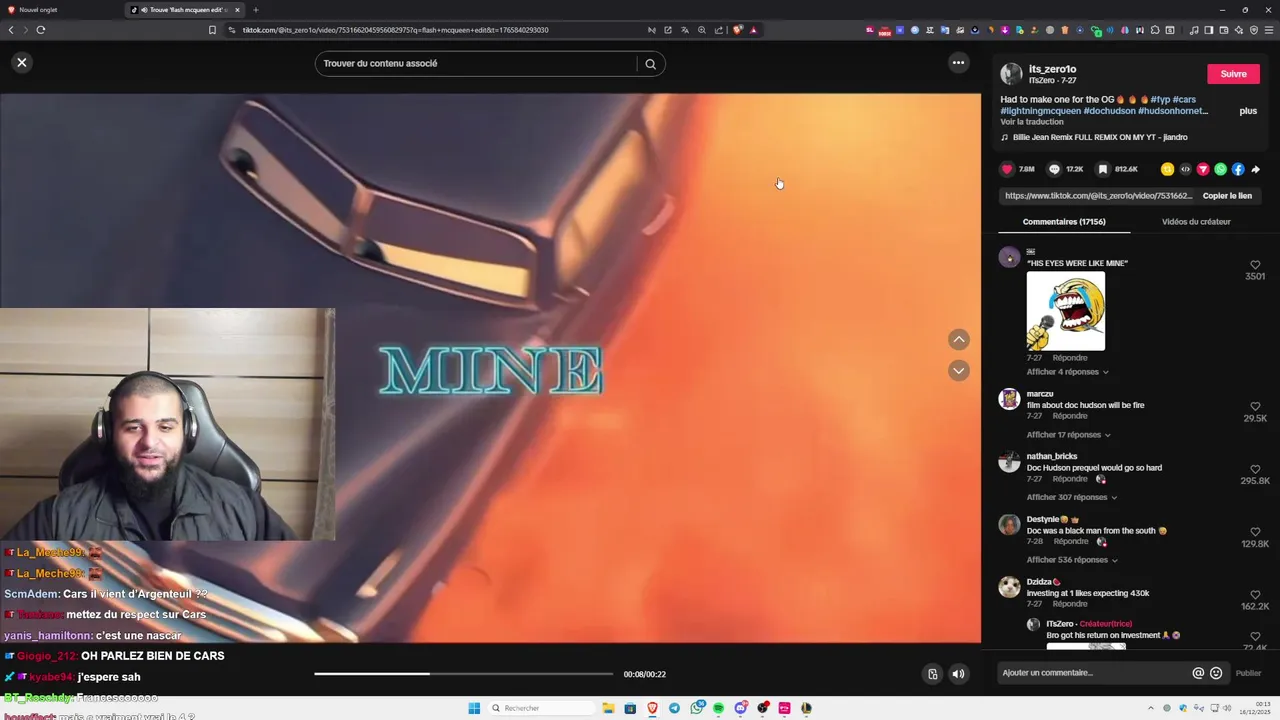Open browser translate icon
This screenshot has width=1280, height=720.
pos(685,30)
